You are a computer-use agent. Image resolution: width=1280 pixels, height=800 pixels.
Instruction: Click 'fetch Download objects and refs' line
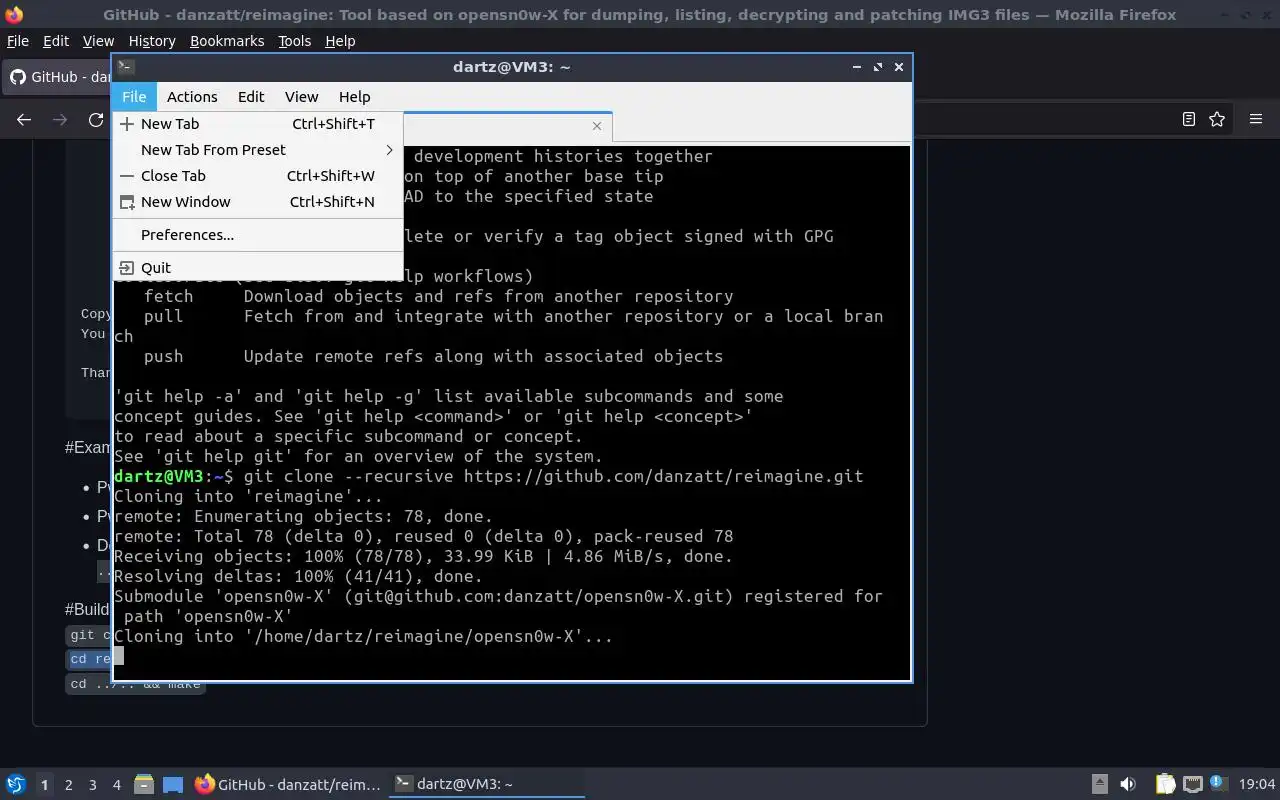[x=438, y=296]
